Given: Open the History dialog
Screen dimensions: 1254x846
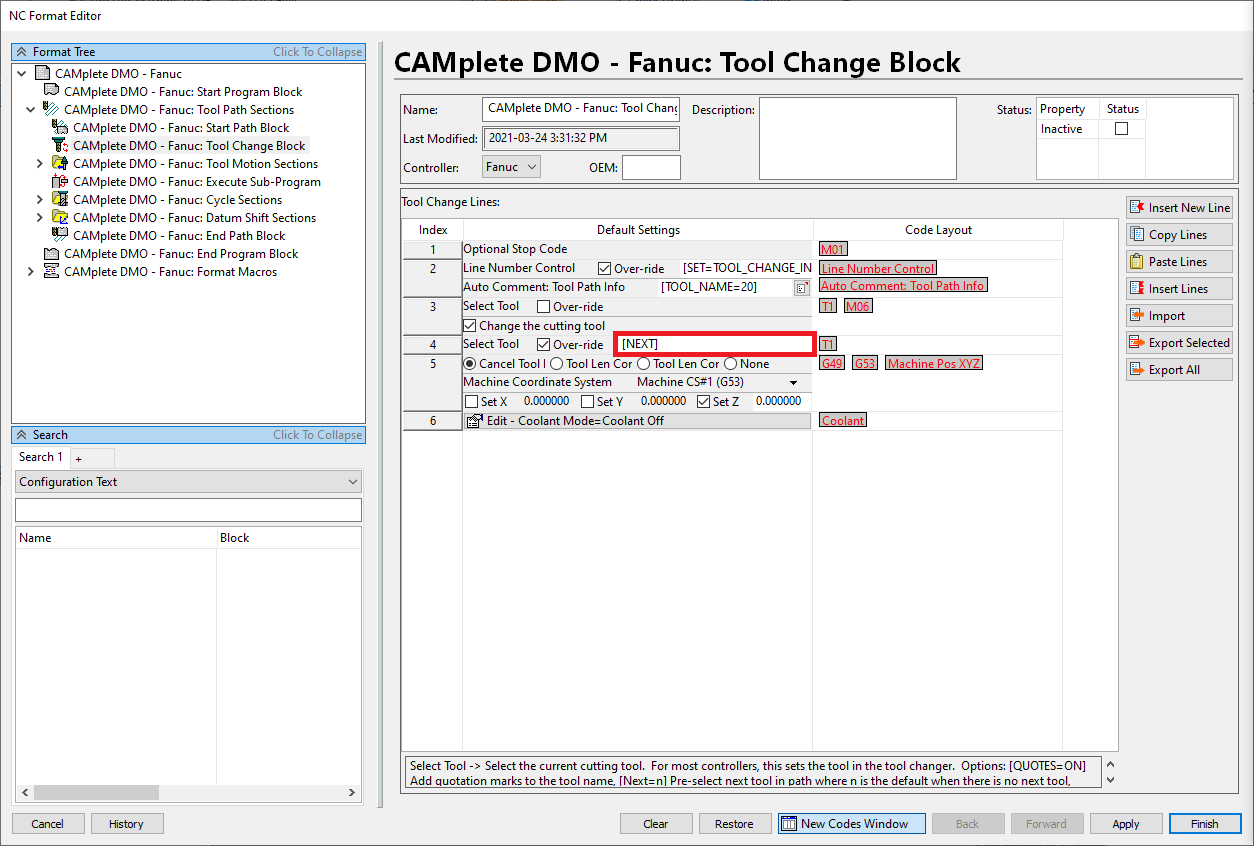Looking at the screenshot, I should click(x=126, y=824).
